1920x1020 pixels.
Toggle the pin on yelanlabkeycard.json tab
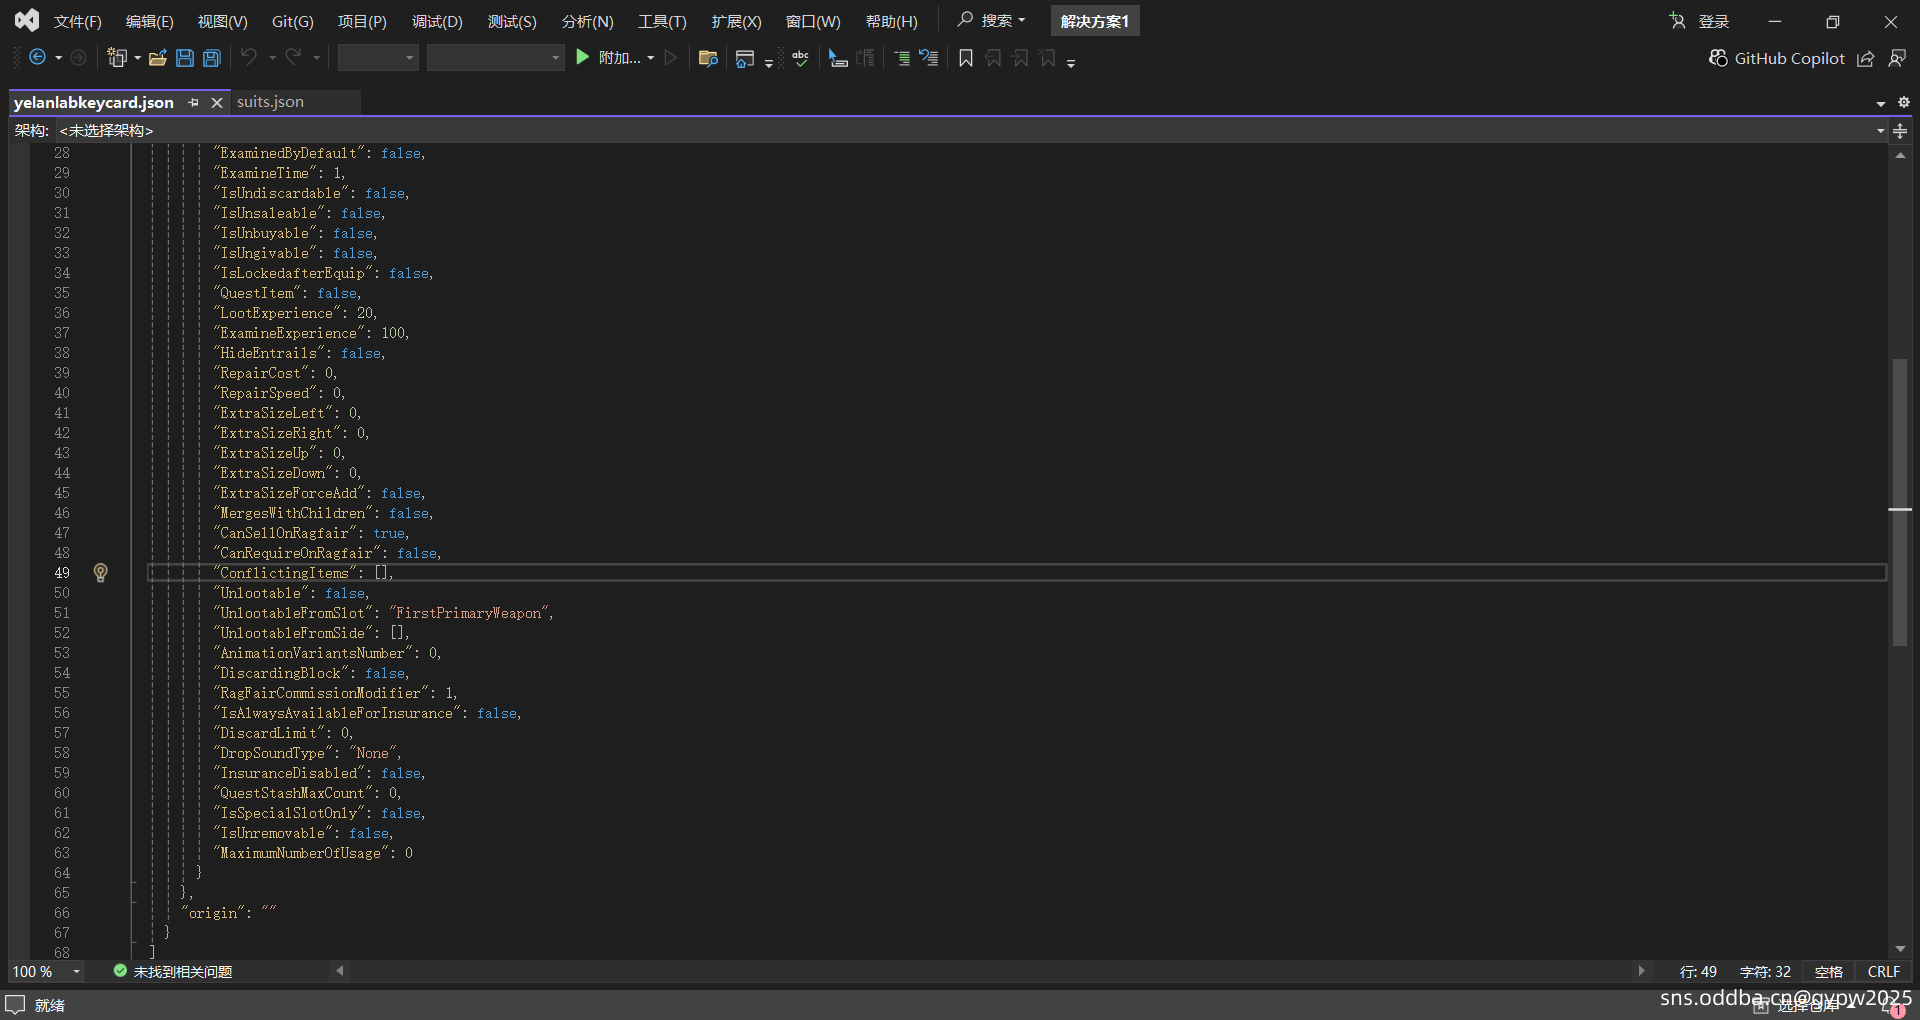coord(193,102)
